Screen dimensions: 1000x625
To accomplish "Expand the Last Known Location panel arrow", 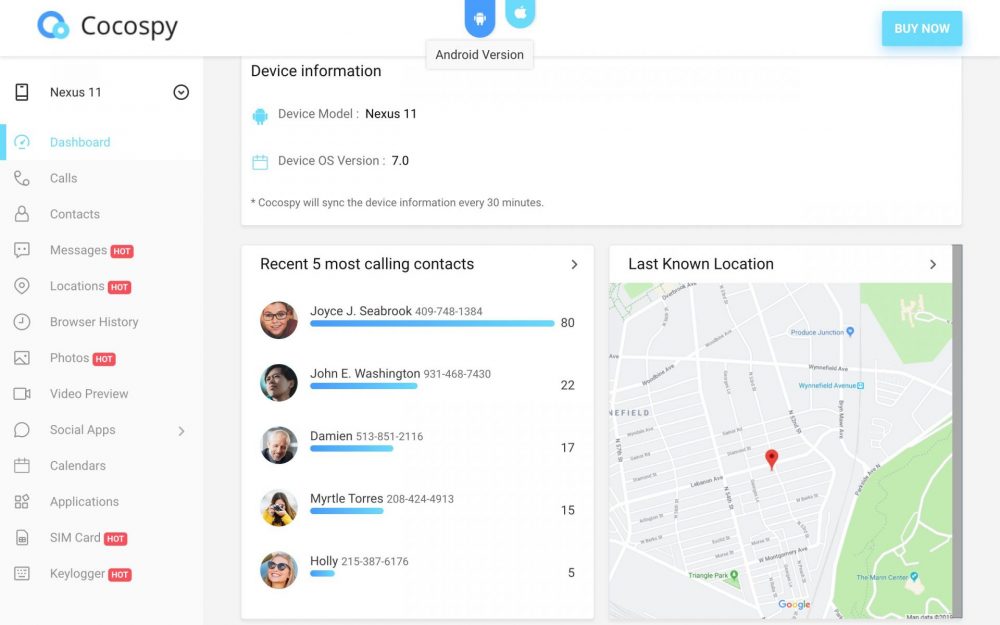I will [x=932, y=264].
